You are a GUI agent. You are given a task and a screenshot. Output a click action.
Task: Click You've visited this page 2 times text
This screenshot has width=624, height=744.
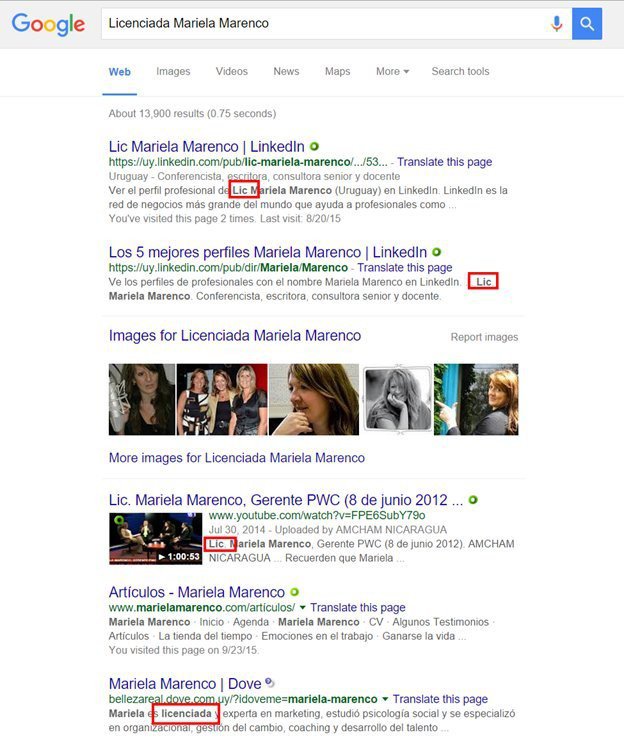224,219
